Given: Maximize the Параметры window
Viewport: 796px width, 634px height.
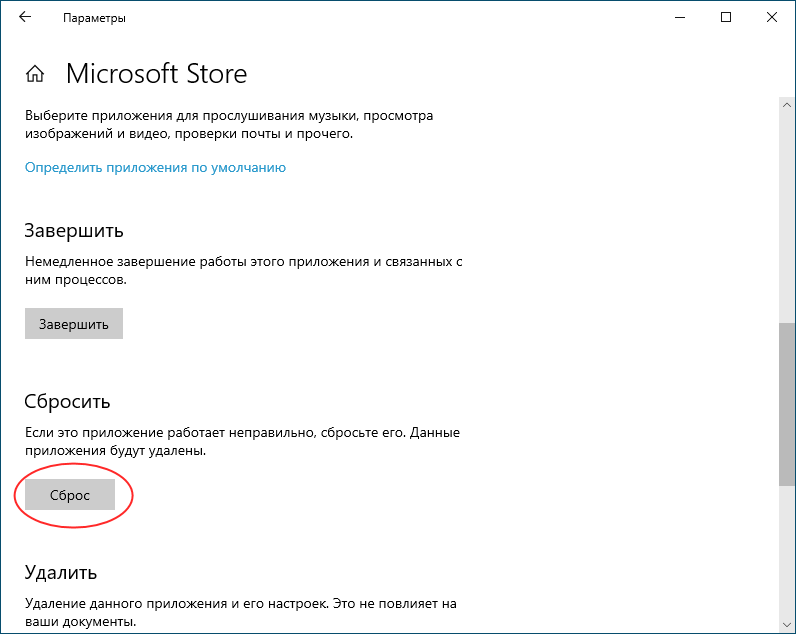Looking at the screenshot, I should click(726, 17).
